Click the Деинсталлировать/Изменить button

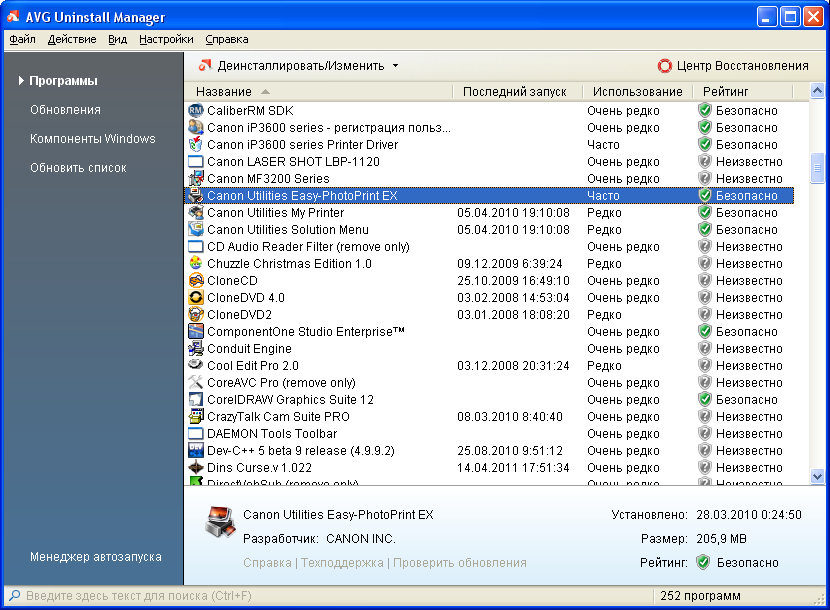(292, 66)
